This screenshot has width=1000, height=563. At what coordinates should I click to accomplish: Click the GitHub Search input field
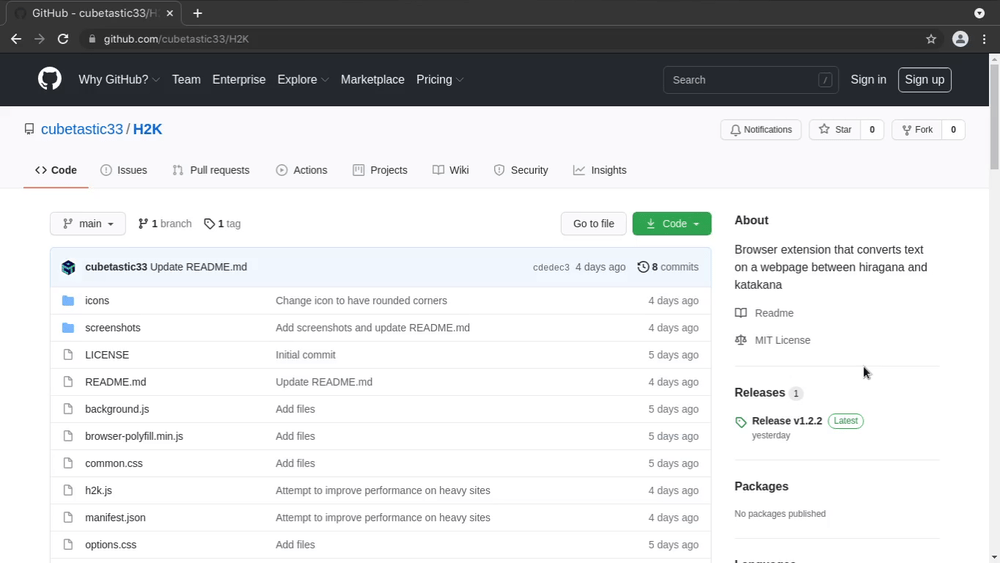751,80
